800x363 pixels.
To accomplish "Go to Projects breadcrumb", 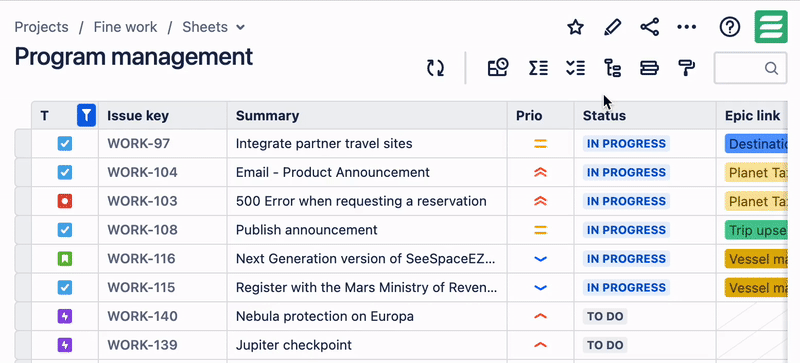I will (41, 27).
